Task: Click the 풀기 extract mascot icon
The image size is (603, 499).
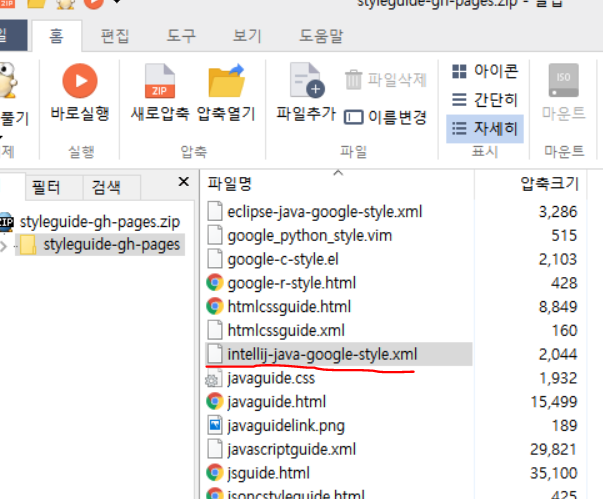Action: pos(8,81)
